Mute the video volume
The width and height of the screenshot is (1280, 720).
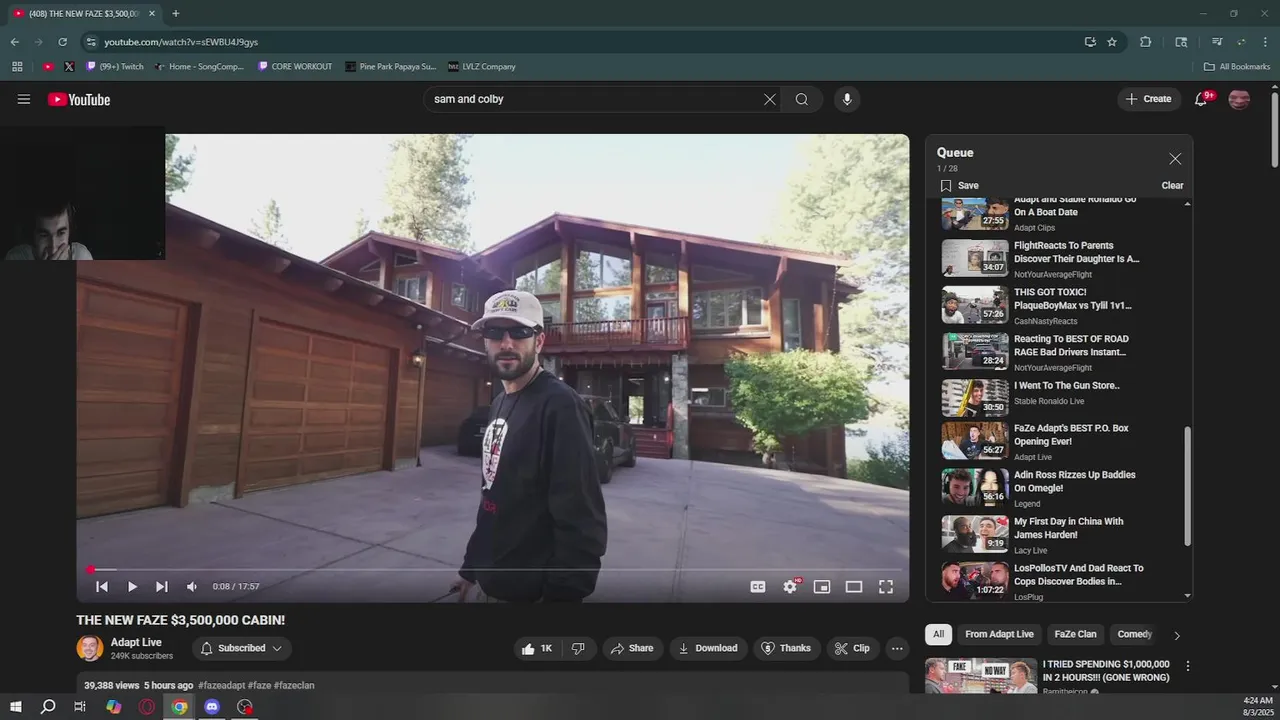coord(192,587)
